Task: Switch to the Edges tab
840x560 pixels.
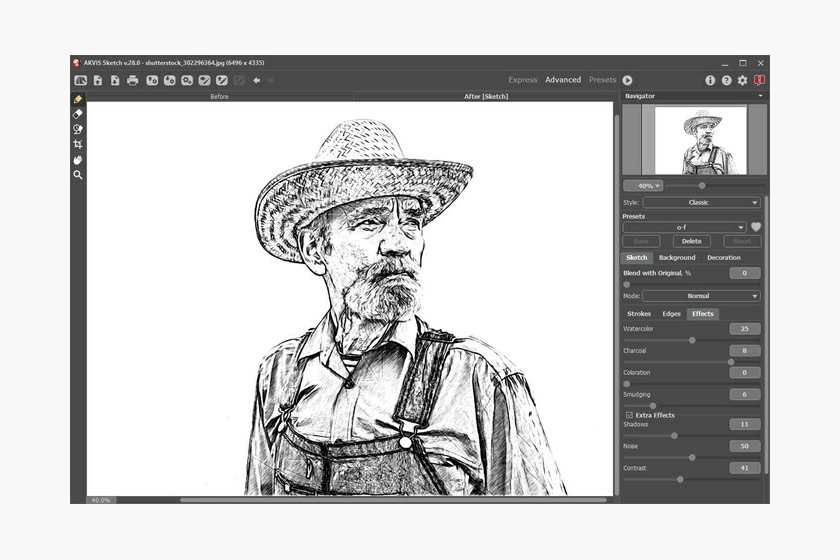Action: [x=671, y=314]
